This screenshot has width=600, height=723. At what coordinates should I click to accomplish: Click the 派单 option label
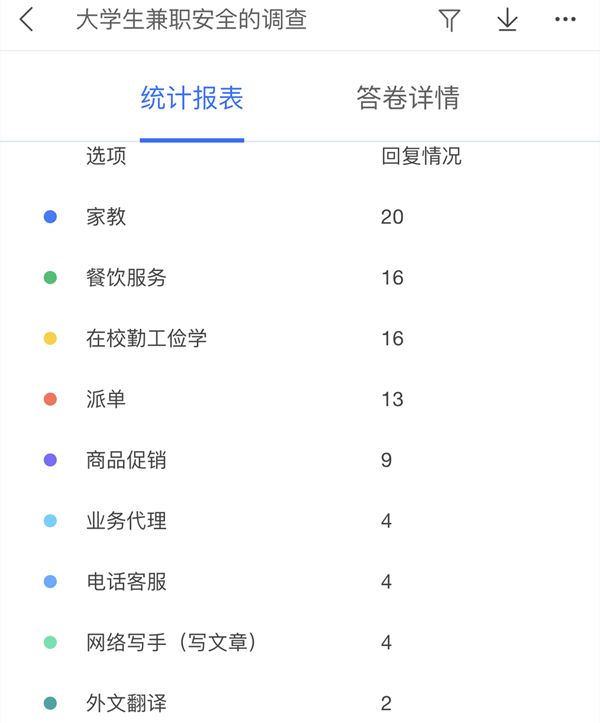(x=107, y=400)
